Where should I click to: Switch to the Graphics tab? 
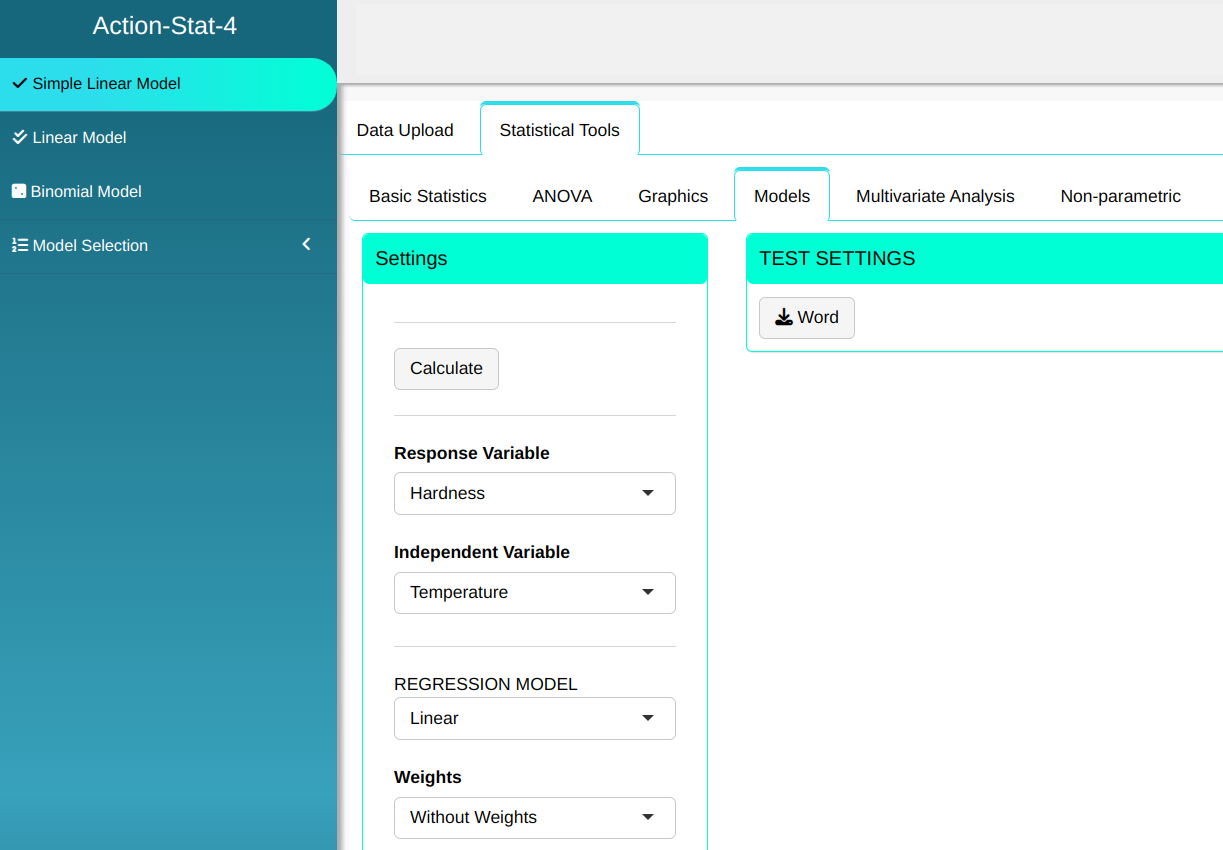[673, 196]
